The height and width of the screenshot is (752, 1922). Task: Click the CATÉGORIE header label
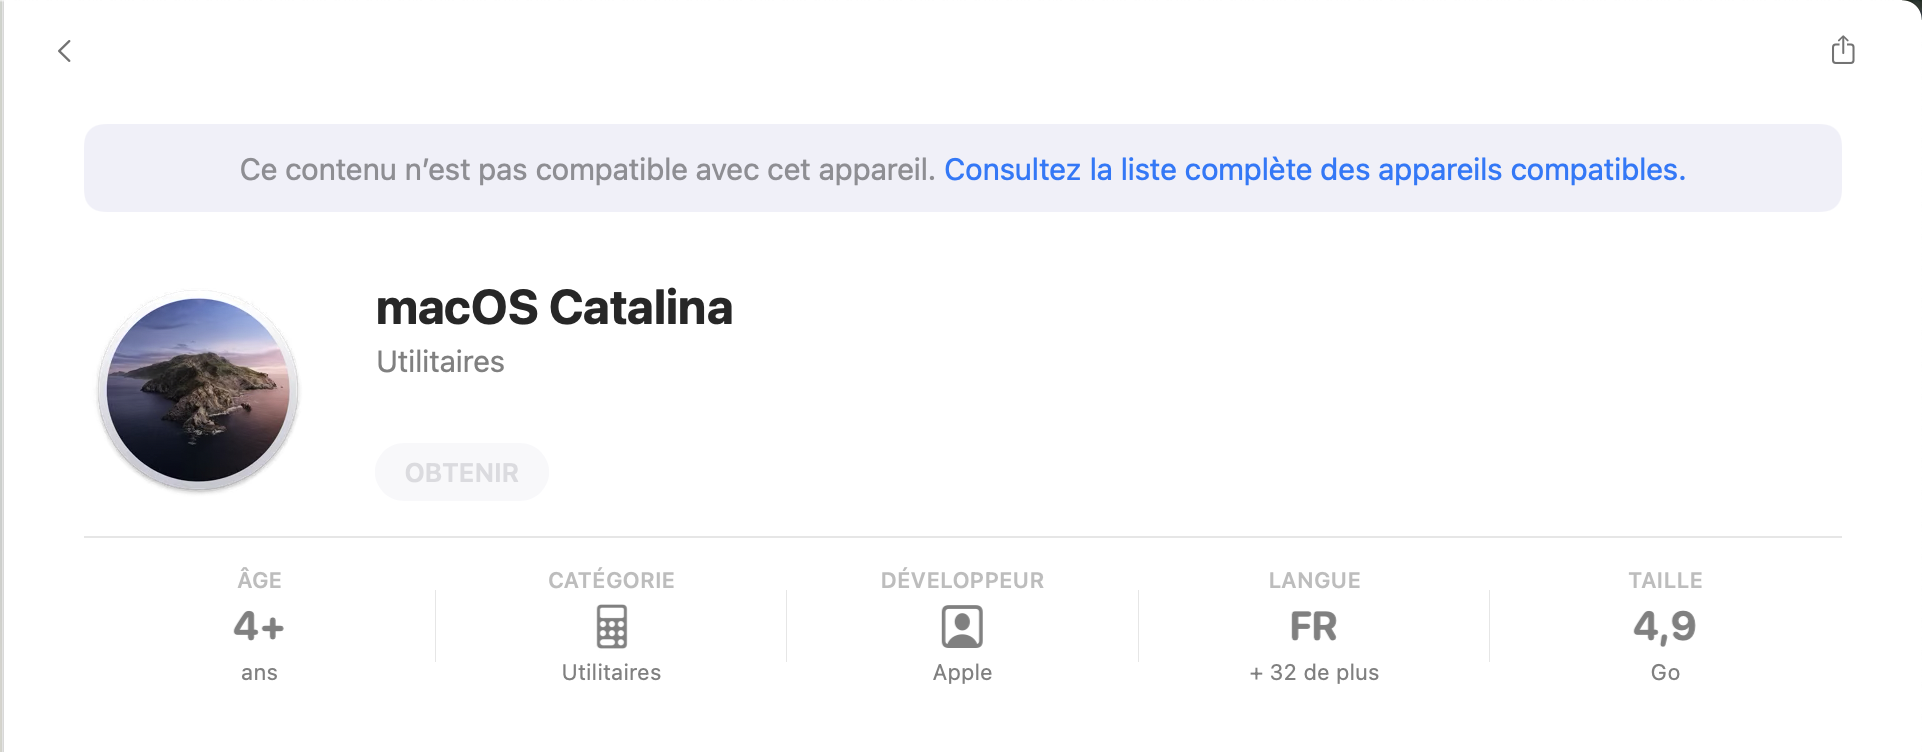[611, 580]
